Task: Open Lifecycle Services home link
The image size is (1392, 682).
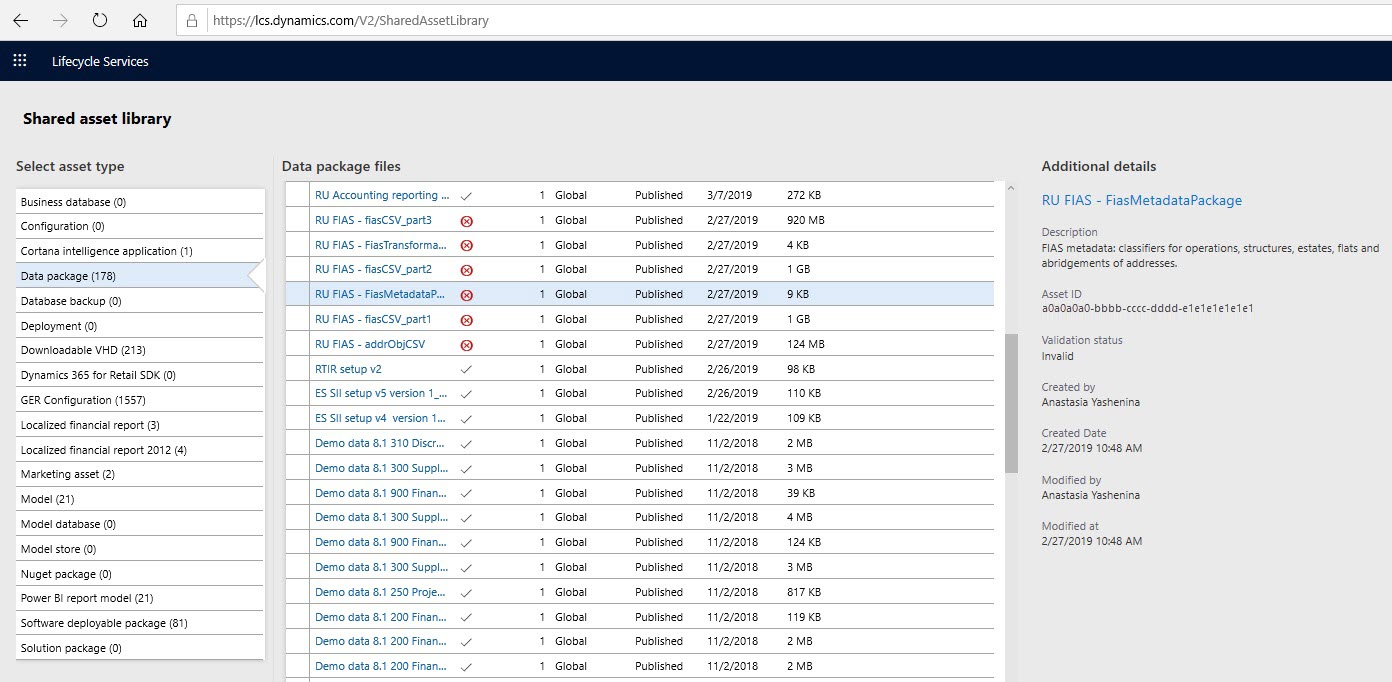Action: click(100, 61)
